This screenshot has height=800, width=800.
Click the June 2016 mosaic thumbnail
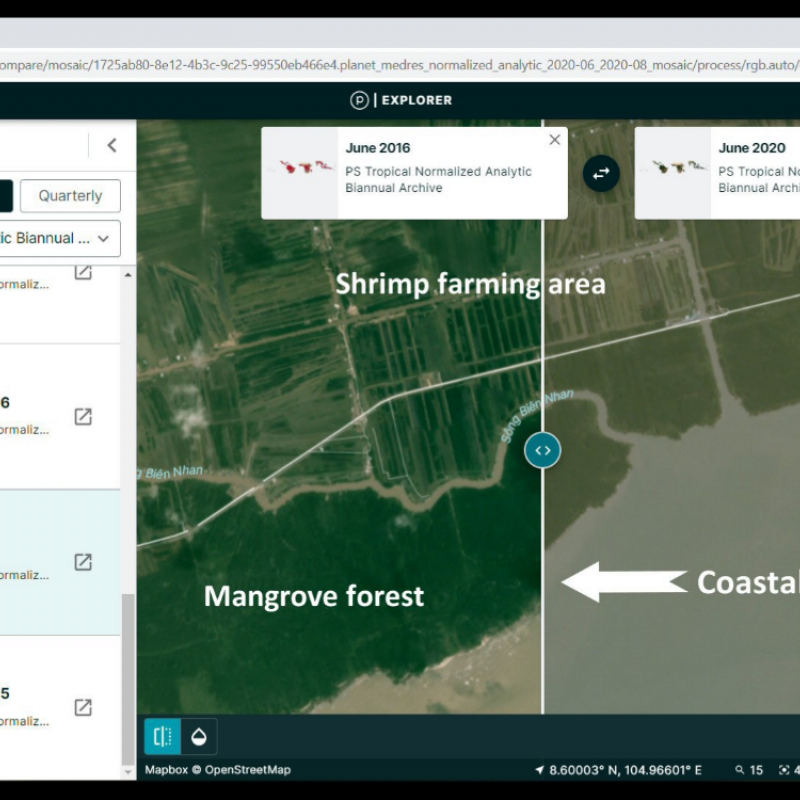pyautogui.click(x=300, y=173)
